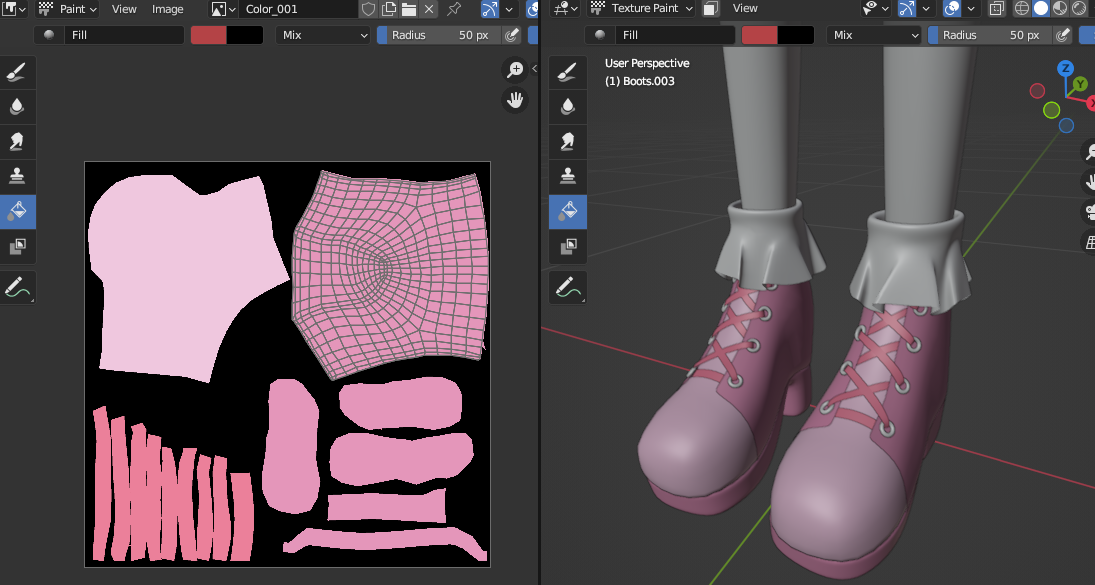This screenshot has width=1095, height=585.
Task: Select the Soften tool in 3D viewport
Action: 568,106
